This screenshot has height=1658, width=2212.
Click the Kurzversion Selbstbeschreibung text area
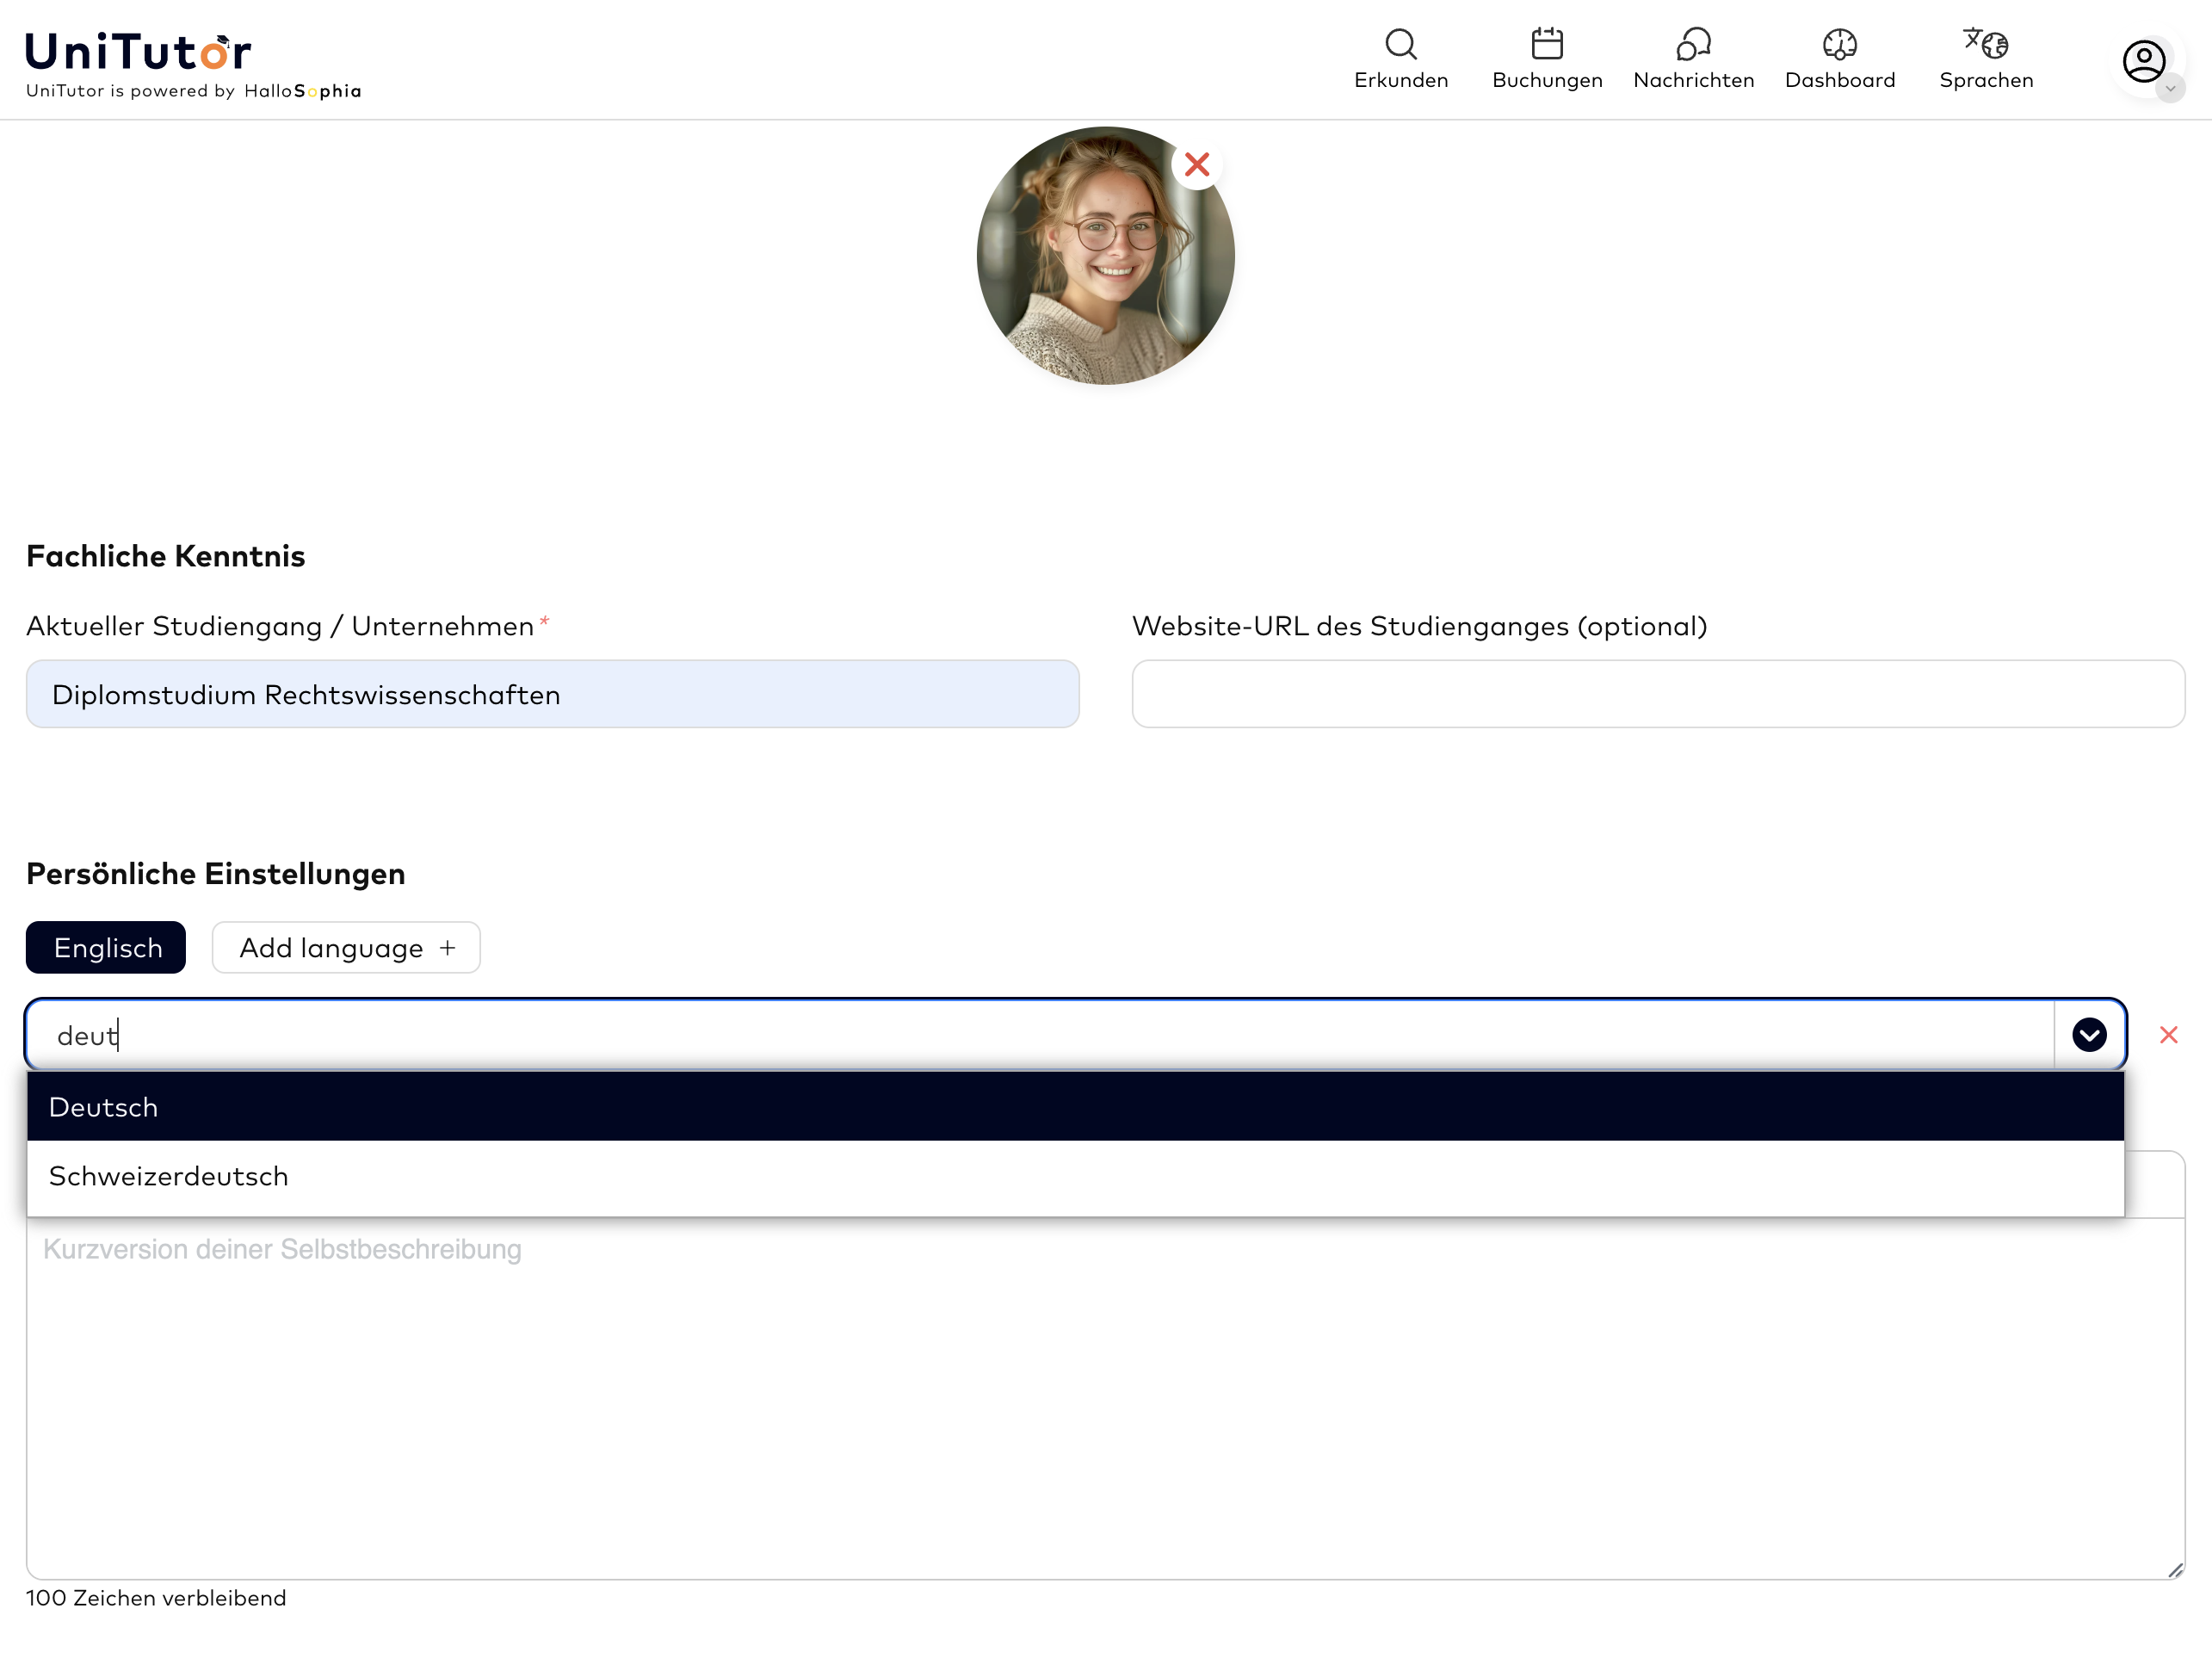(1105, 1398)
